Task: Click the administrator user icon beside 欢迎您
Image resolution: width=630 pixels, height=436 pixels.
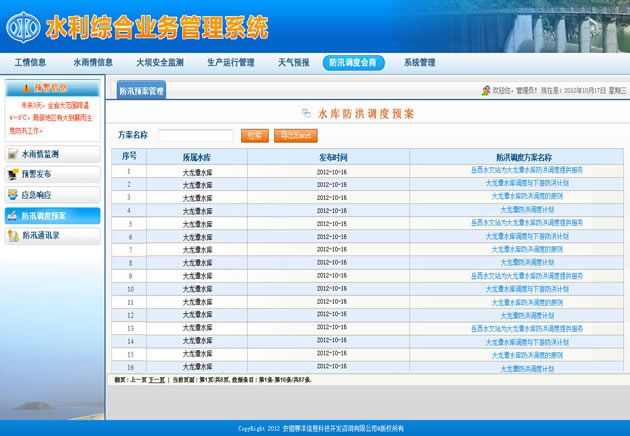Action: tap(486, 91)
